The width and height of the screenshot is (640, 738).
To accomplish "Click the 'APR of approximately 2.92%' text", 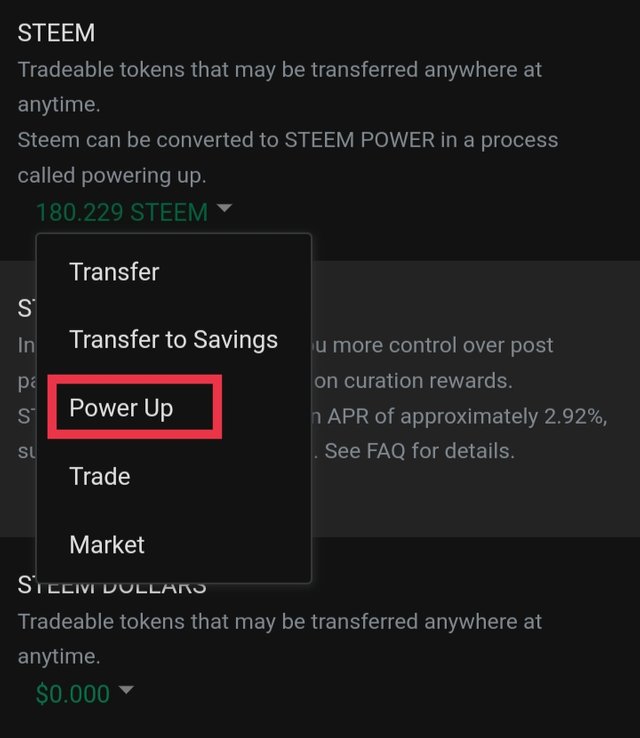I will tap(470, 416).
